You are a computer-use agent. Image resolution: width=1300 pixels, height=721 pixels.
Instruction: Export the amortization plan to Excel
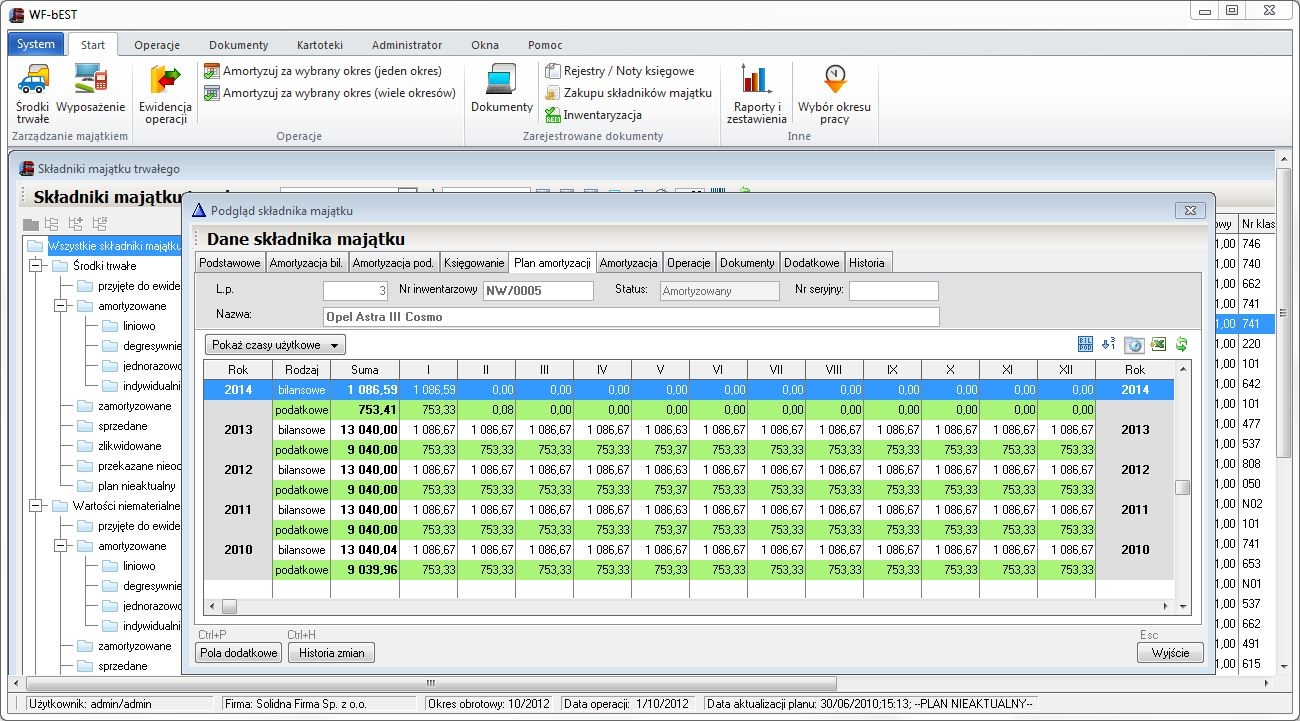[x=1158, y=344]
